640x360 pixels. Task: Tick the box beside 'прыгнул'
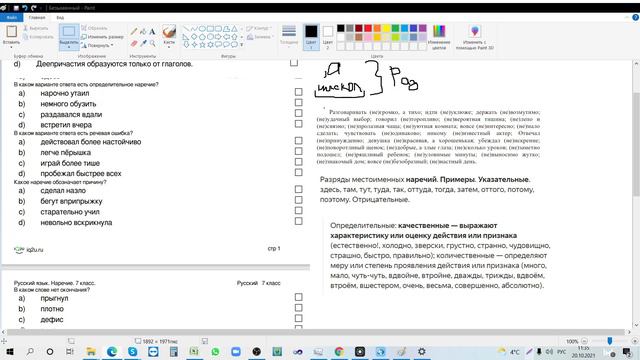click(298, 298)
